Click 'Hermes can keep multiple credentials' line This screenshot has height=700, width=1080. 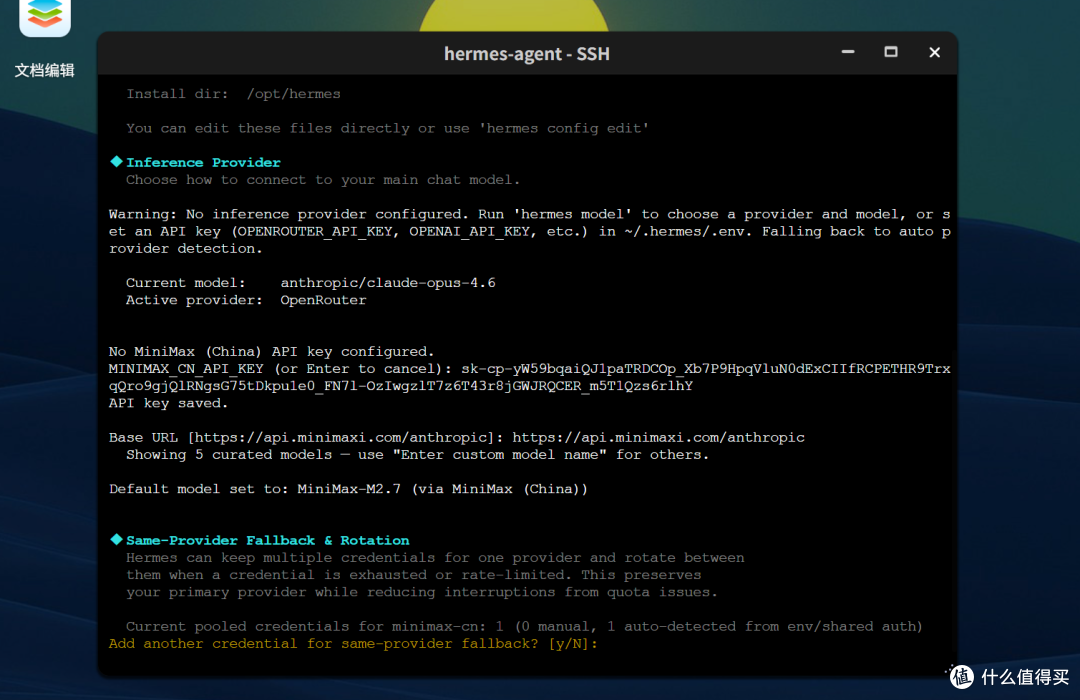pyautogui.click(x=435, y=557)
